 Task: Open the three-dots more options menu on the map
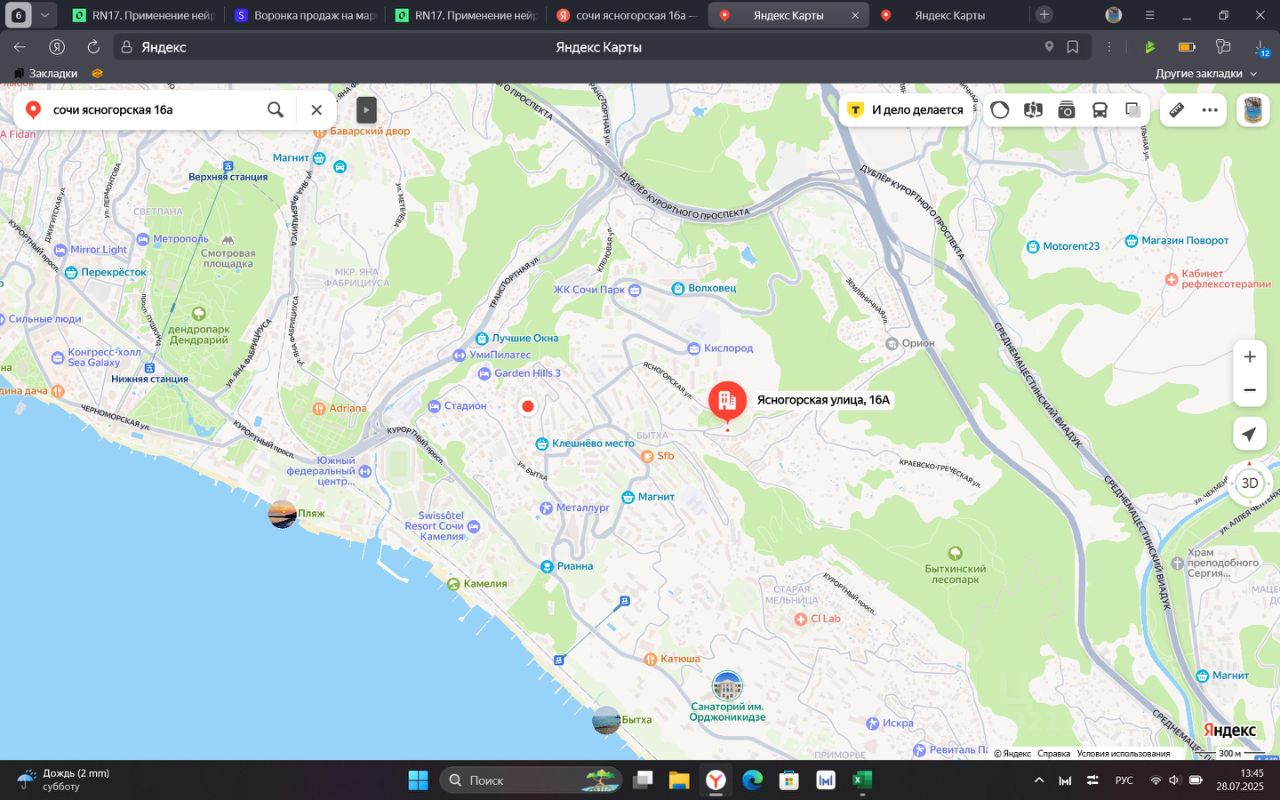tap(1210, 110)
